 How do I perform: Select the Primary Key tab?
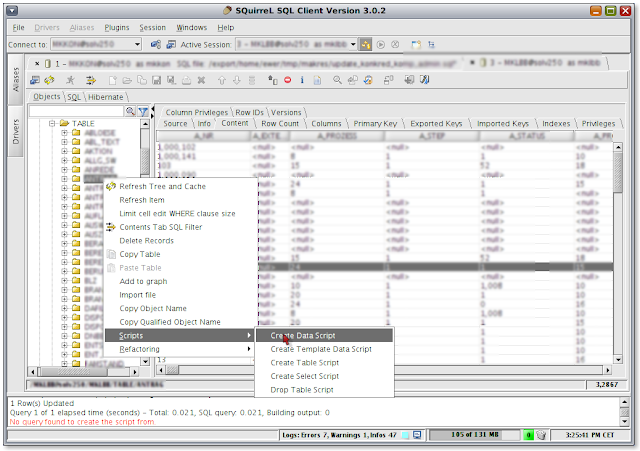pos(375,123)
